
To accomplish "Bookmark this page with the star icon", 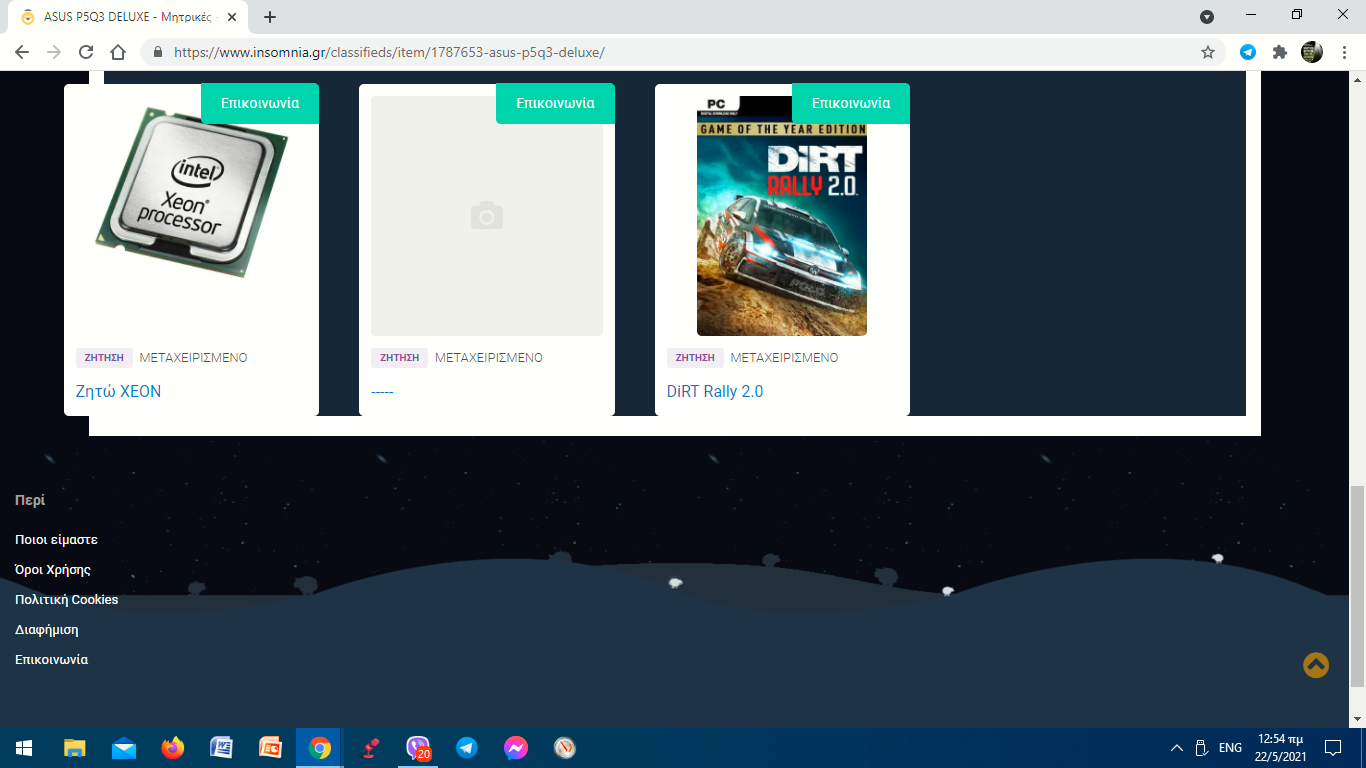I will [1207, 52].
